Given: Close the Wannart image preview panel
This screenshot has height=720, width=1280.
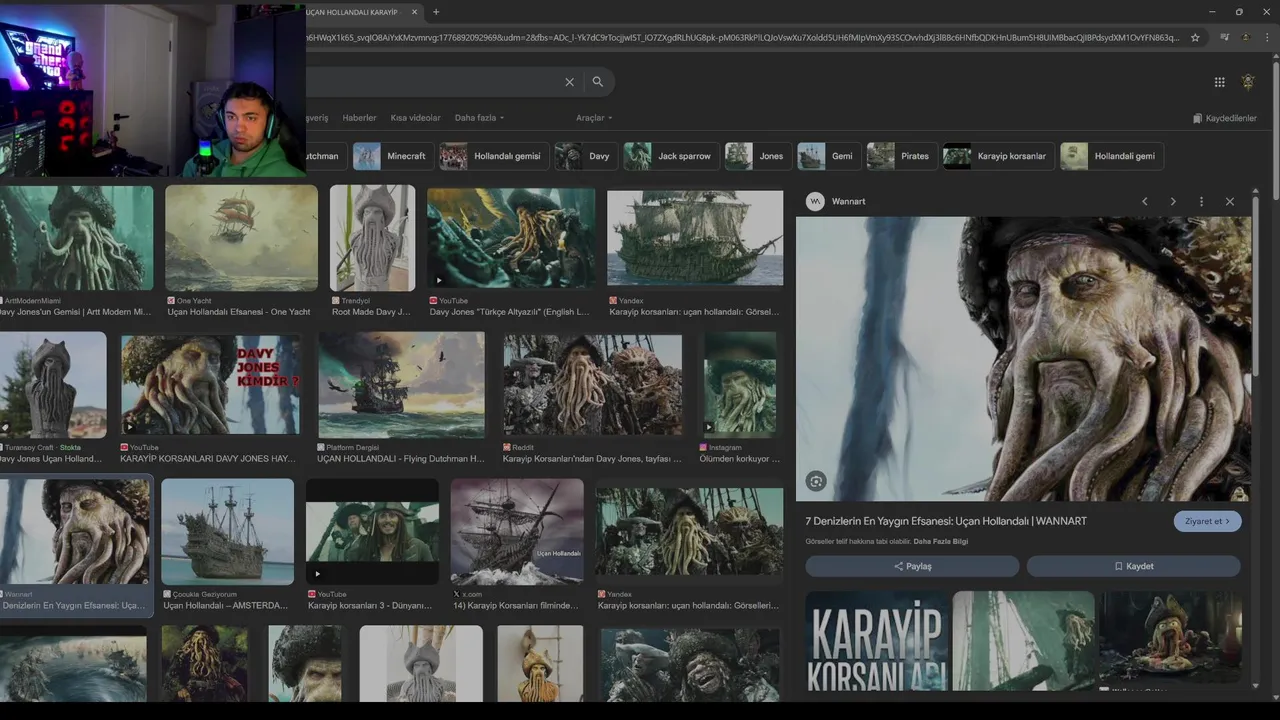Looking at the screenshot, I should click(1230, 202).
